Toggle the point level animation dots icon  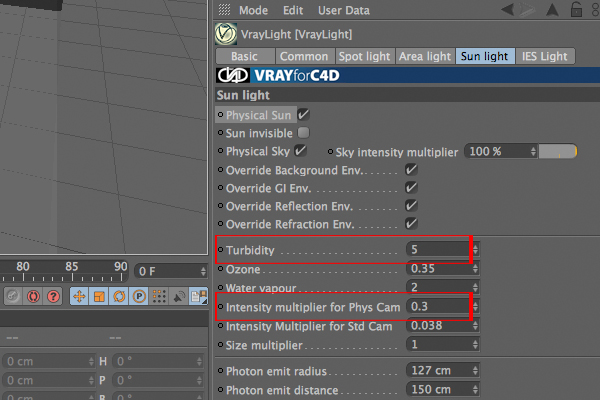[159, 297]
